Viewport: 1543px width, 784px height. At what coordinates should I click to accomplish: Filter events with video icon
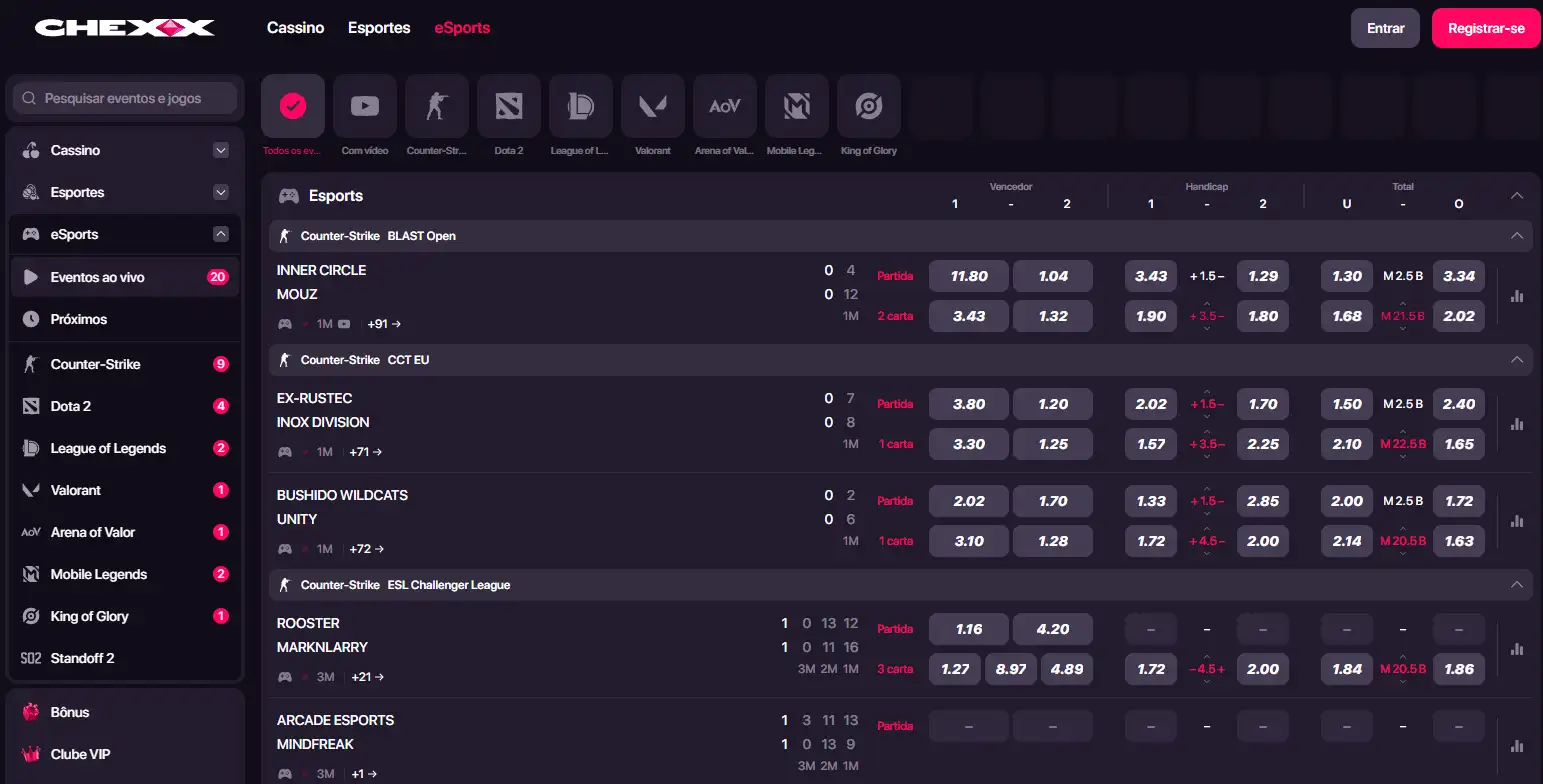(365, 106)
